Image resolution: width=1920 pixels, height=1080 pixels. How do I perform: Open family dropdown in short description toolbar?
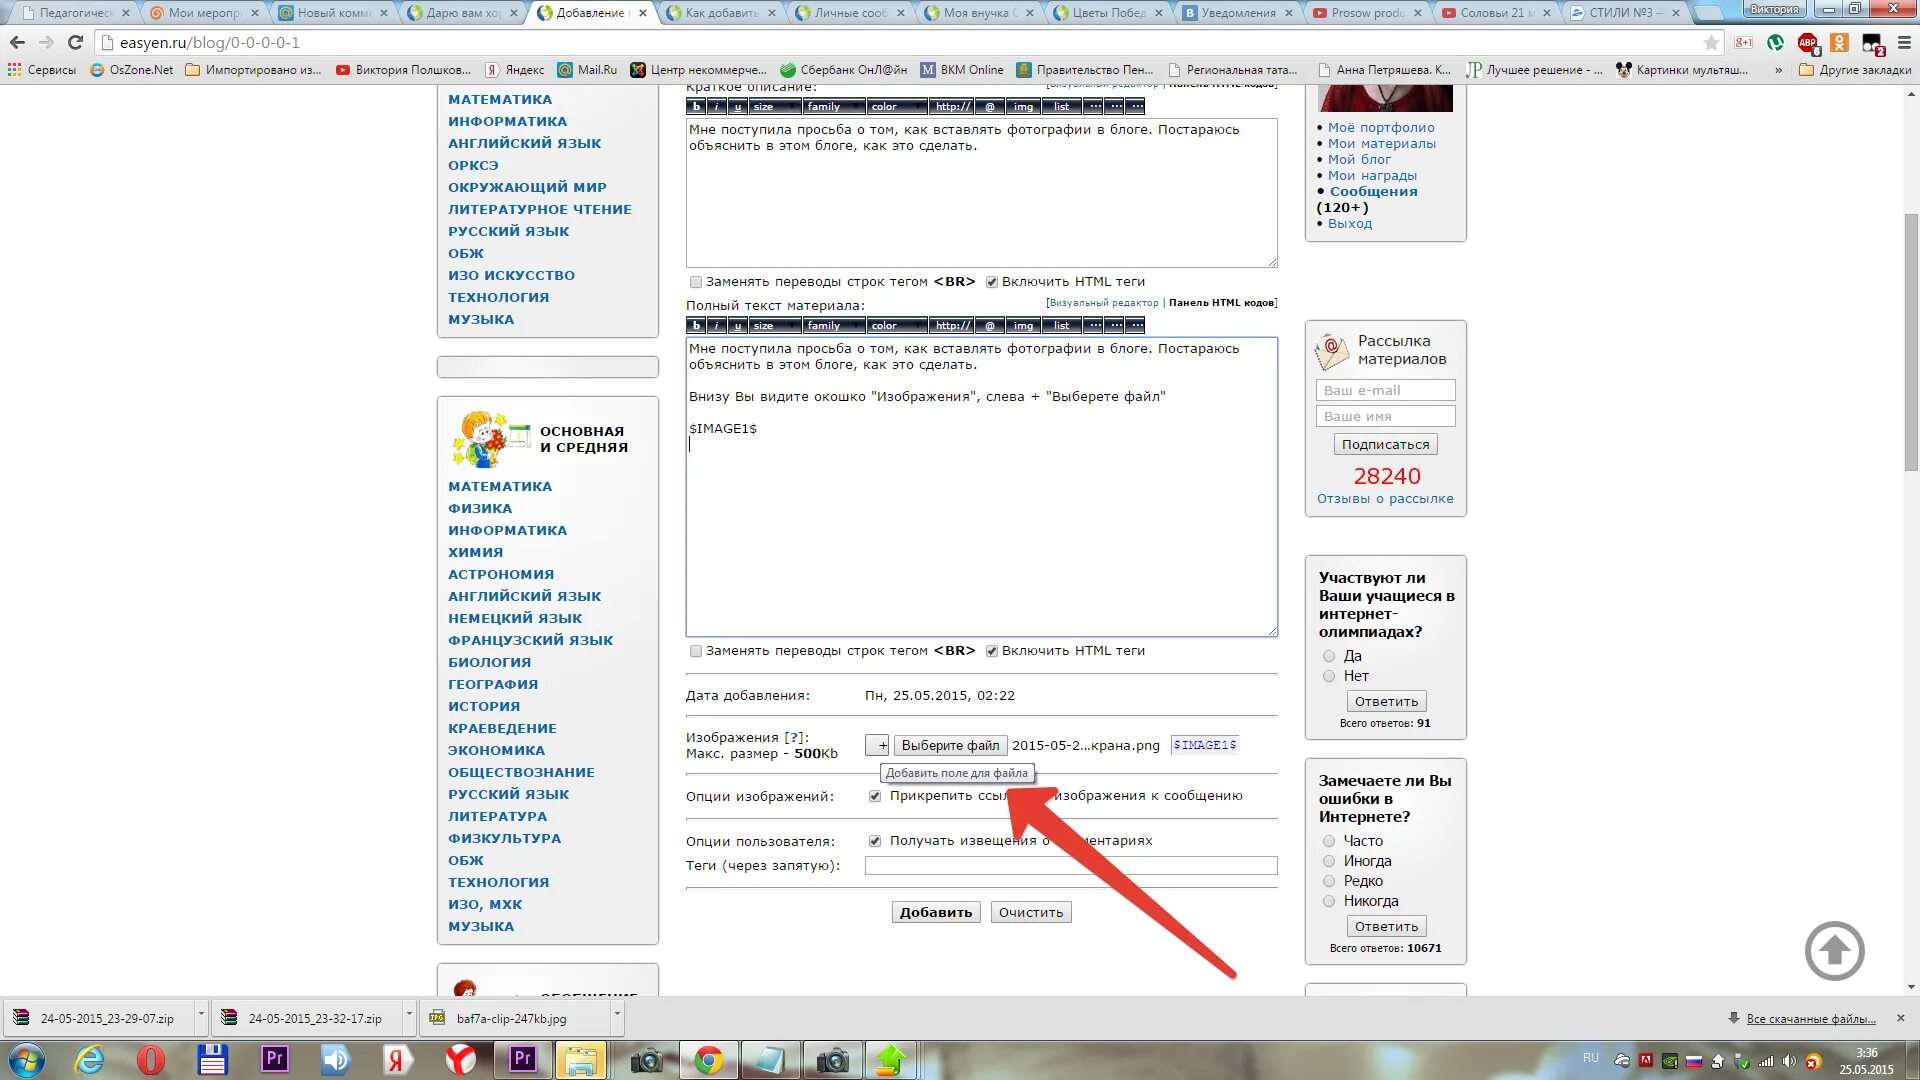[834, 107]
